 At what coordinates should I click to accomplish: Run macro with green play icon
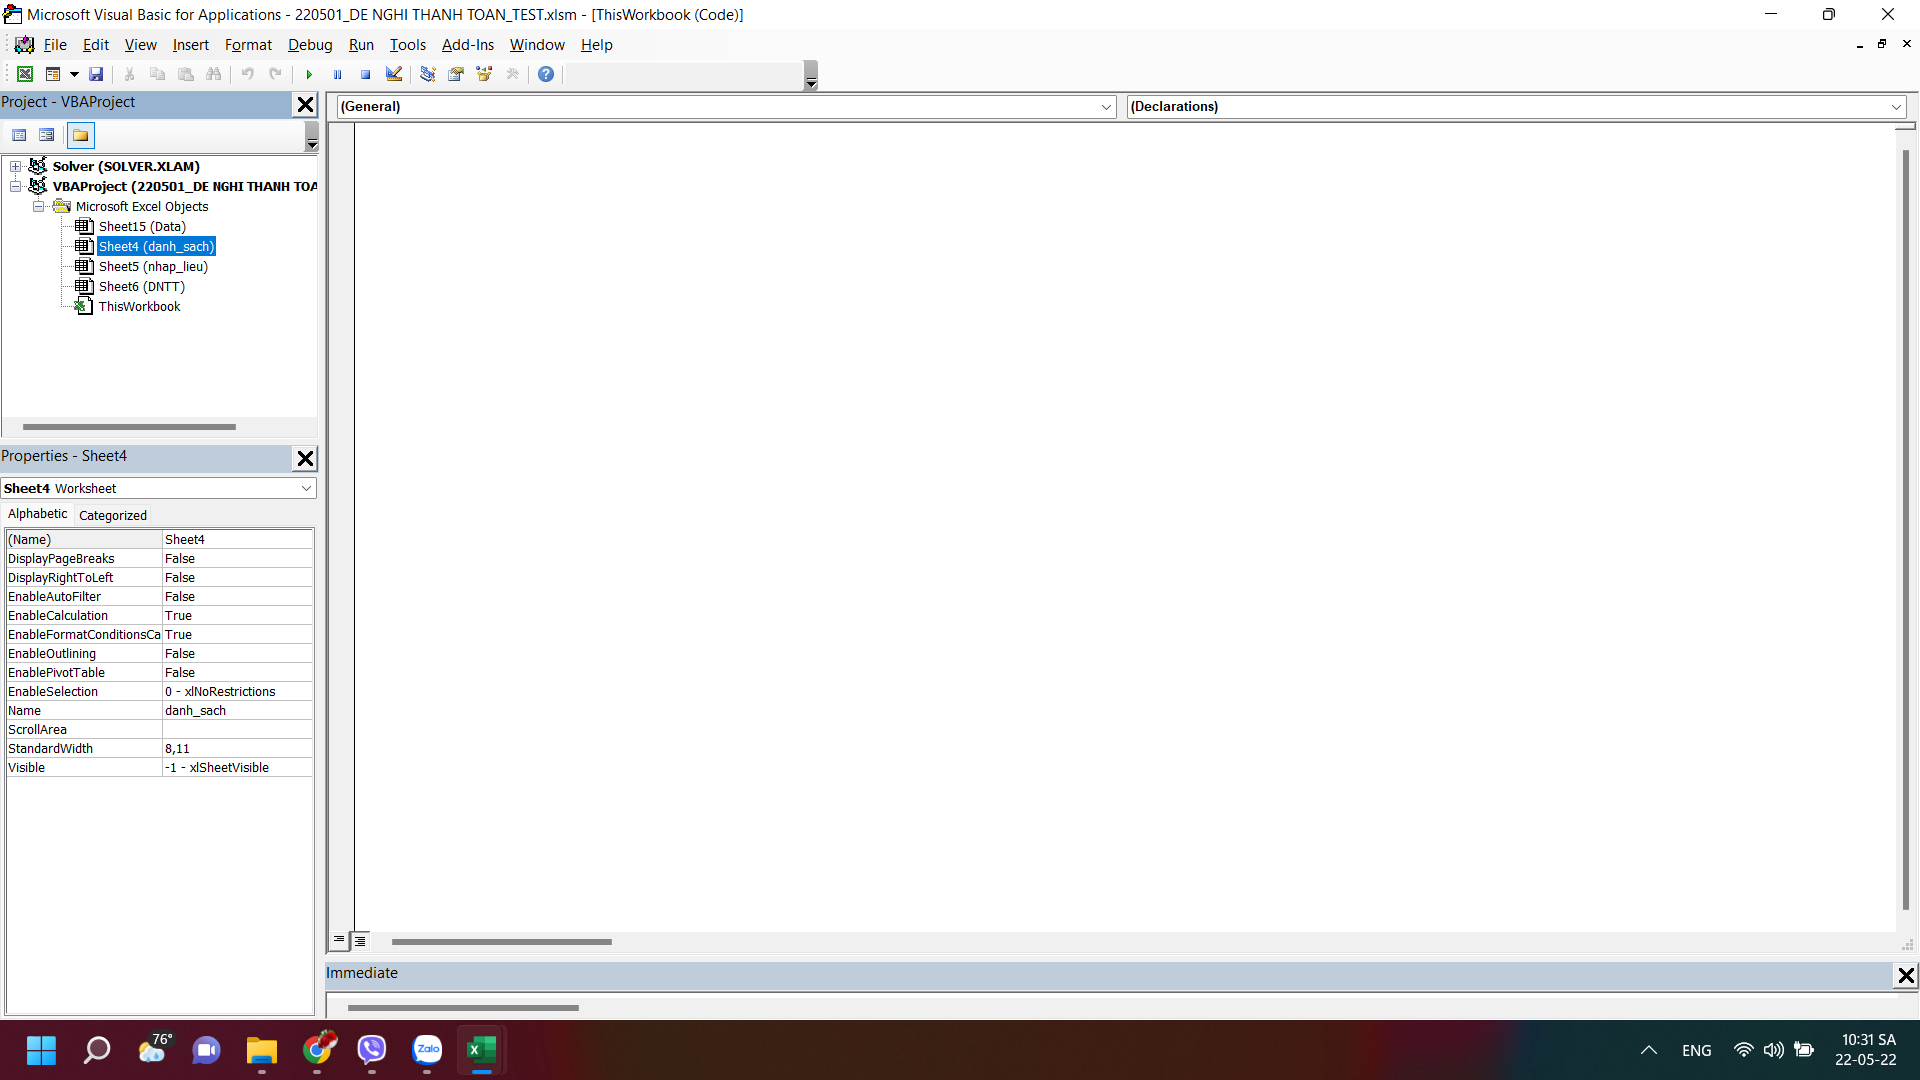tap(309, 74)
